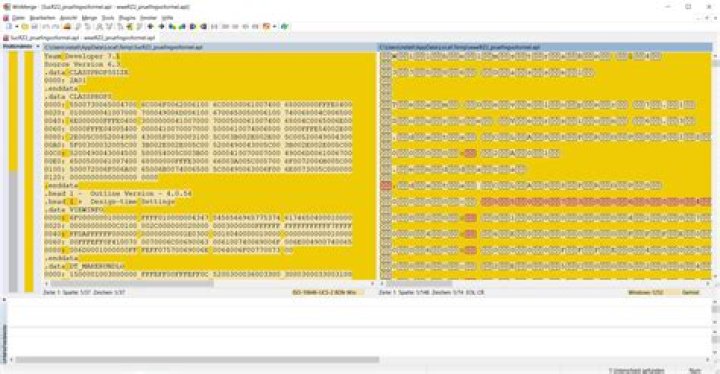This screenshot has height=374, width=720.
Task: Click the right pane vertical scrollbar
Action: [716, 165]
